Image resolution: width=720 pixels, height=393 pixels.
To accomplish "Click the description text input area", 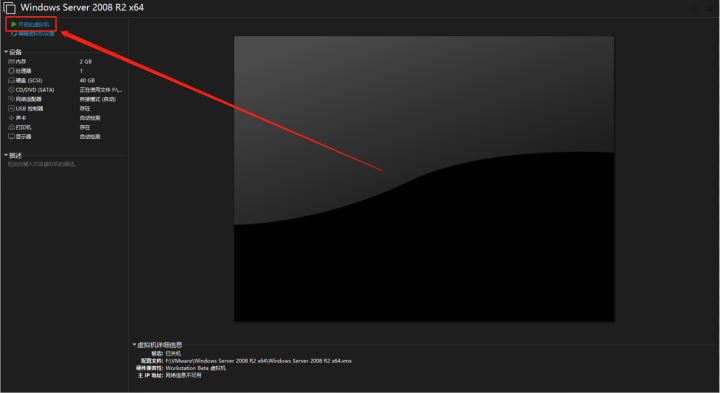I will click(65, 164).
